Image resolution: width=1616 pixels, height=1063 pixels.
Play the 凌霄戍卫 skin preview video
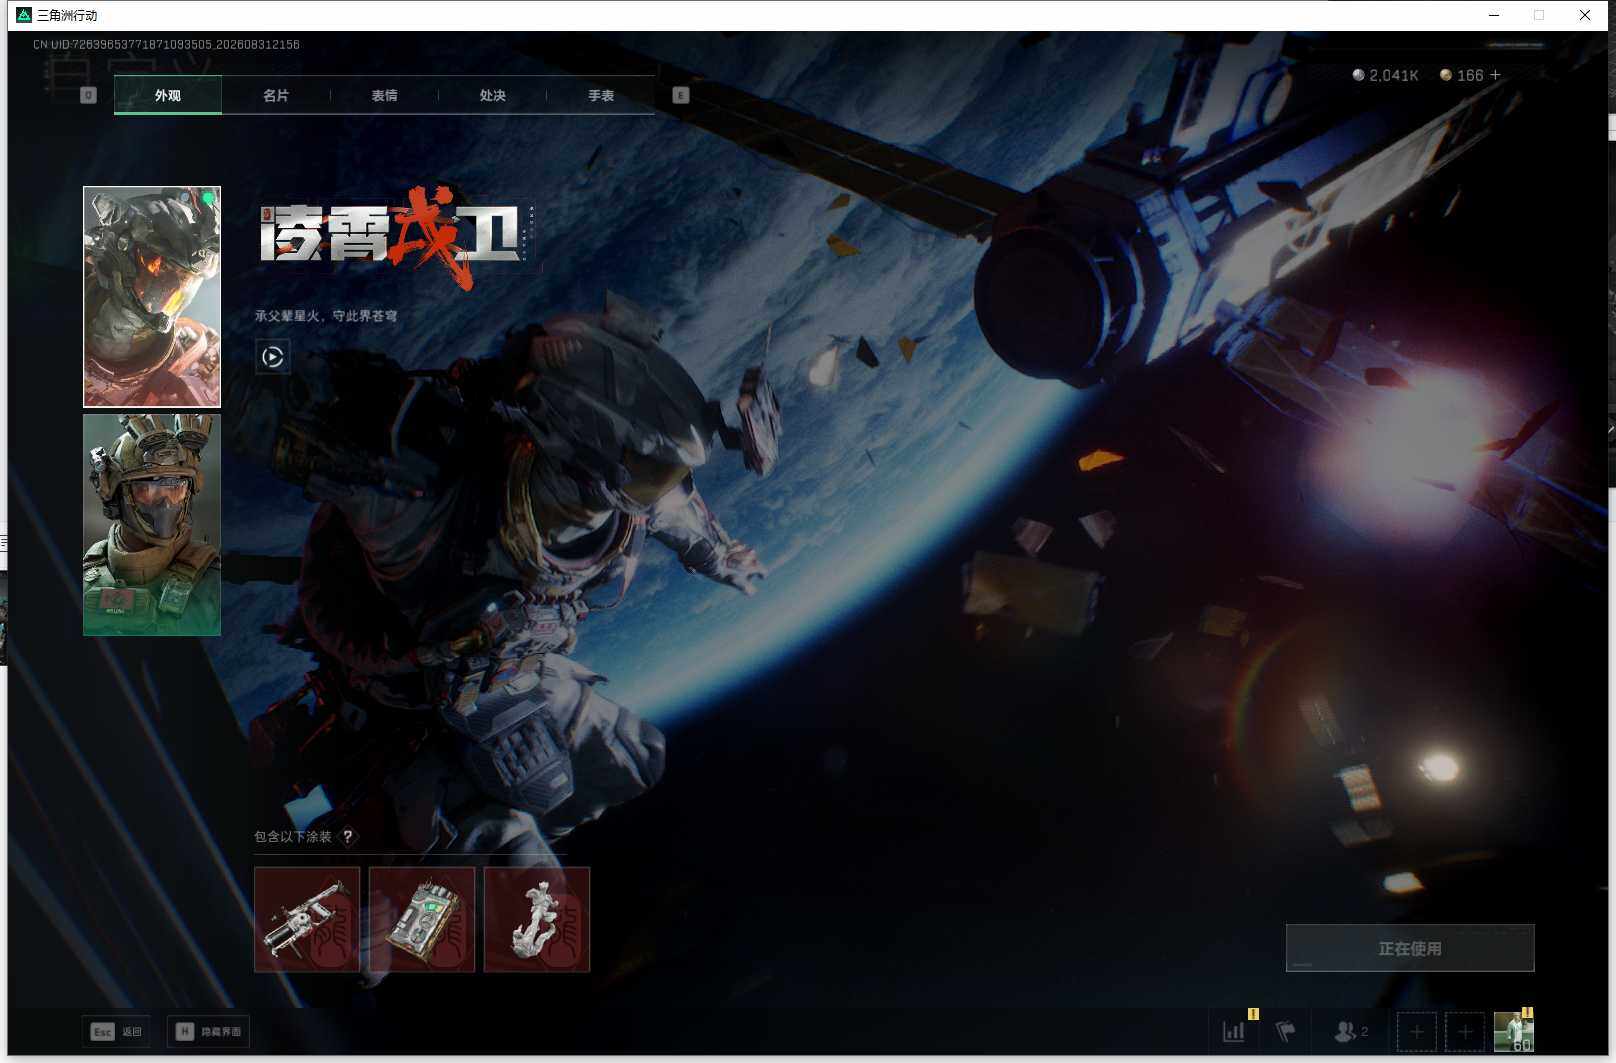coord(273,356)
